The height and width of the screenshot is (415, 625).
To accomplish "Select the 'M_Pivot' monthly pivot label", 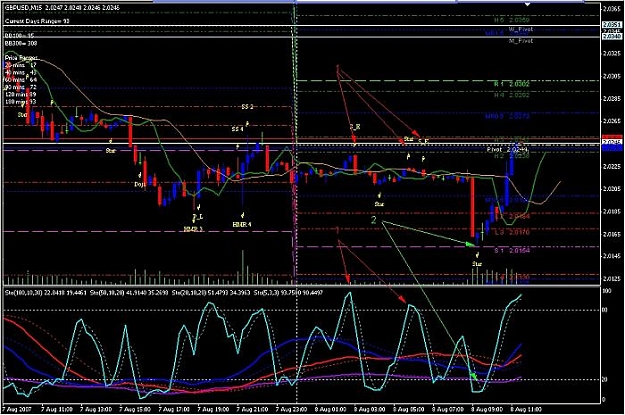I will [521, 41].
